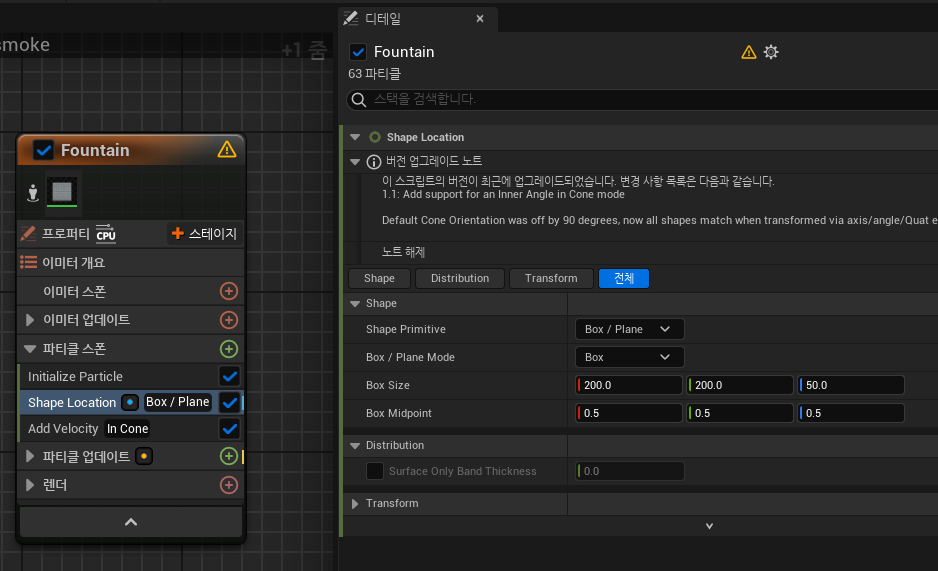The image size is (938, 571).
Task: Click the Box Midpoint Z field
Action: 851,413
